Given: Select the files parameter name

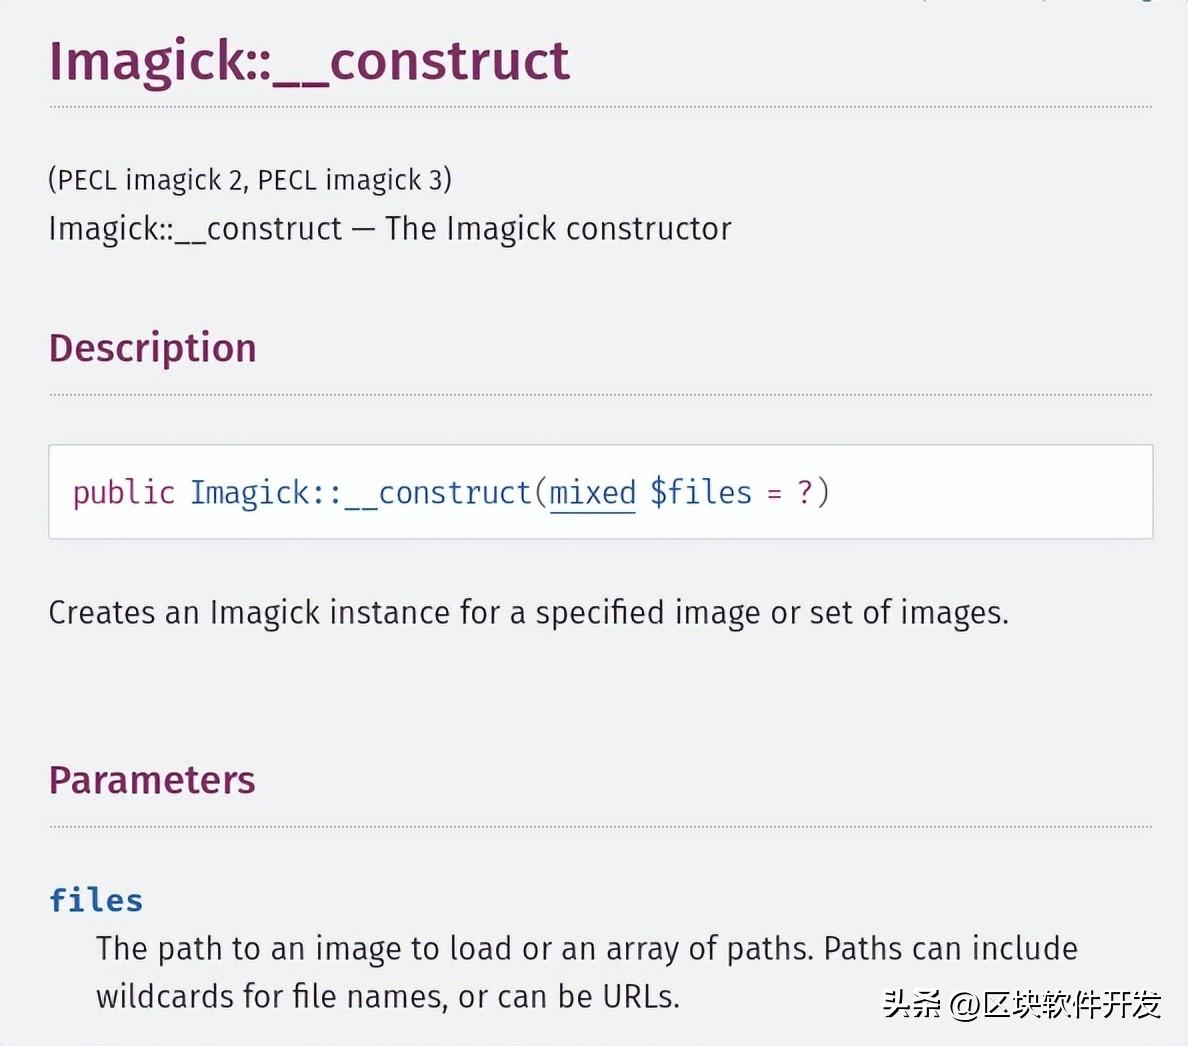Looking at the screenshot, I should point(95,901).
